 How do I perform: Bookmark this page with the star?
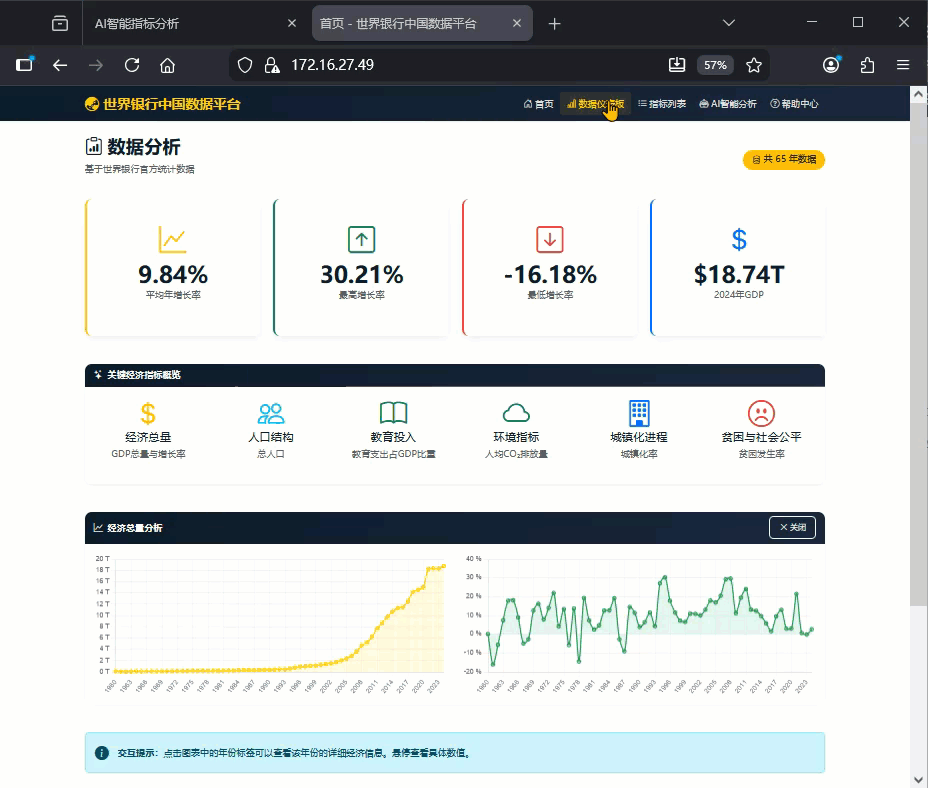[753, 65]
